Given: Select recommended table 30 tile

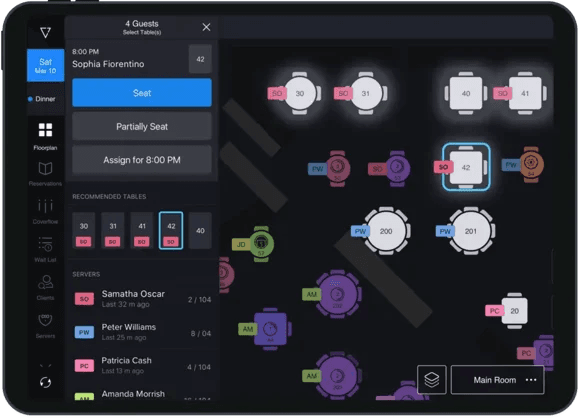Looking at the screenshot, I should [84, 230].
